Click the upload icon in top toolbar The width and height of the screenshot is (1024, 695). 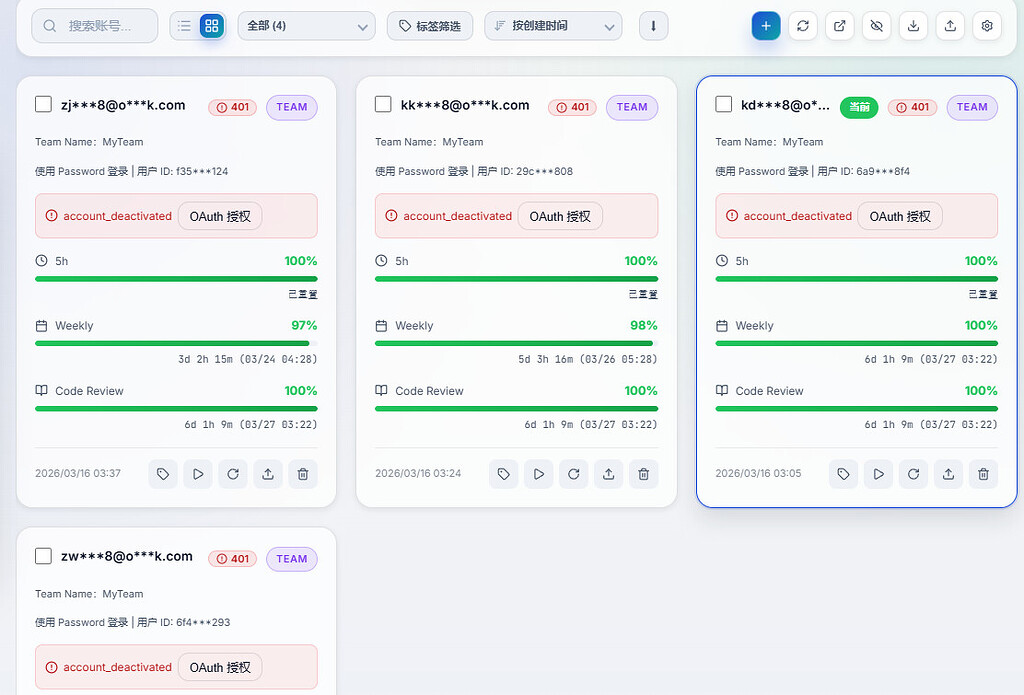[x=950, y=26]
